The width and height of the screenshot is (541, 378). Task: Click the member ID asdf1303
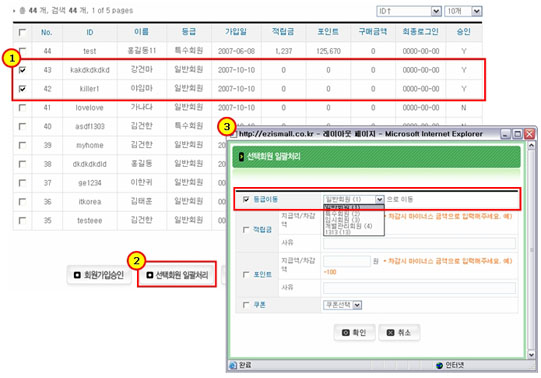[90, 126]
